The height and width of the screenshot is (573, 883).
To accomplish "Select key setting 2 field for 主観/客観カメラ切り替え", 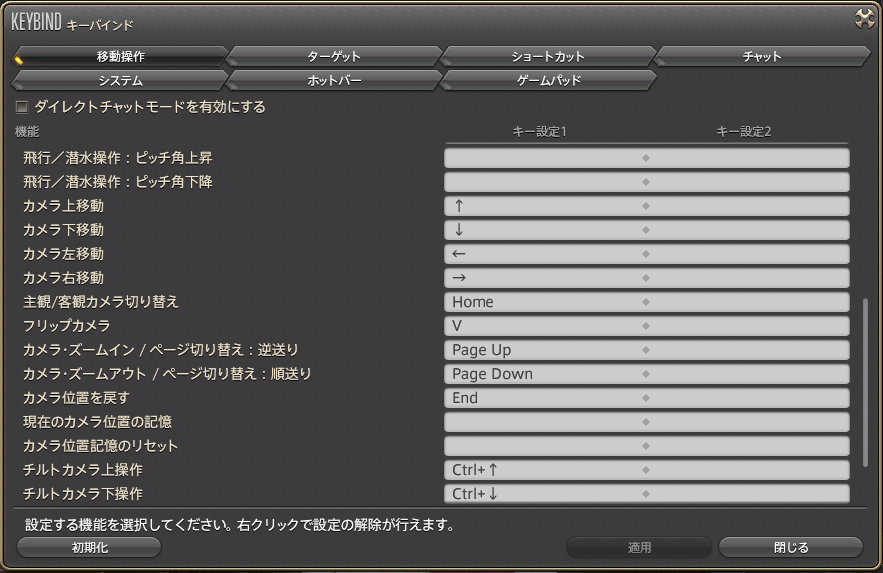I will pyautogui.click(x=748, y=302).
